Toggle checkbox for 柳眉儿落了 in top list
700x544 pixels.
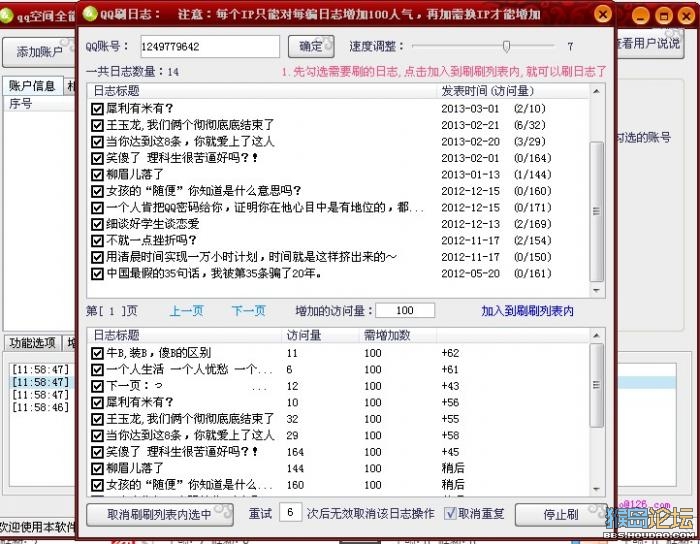97,175
